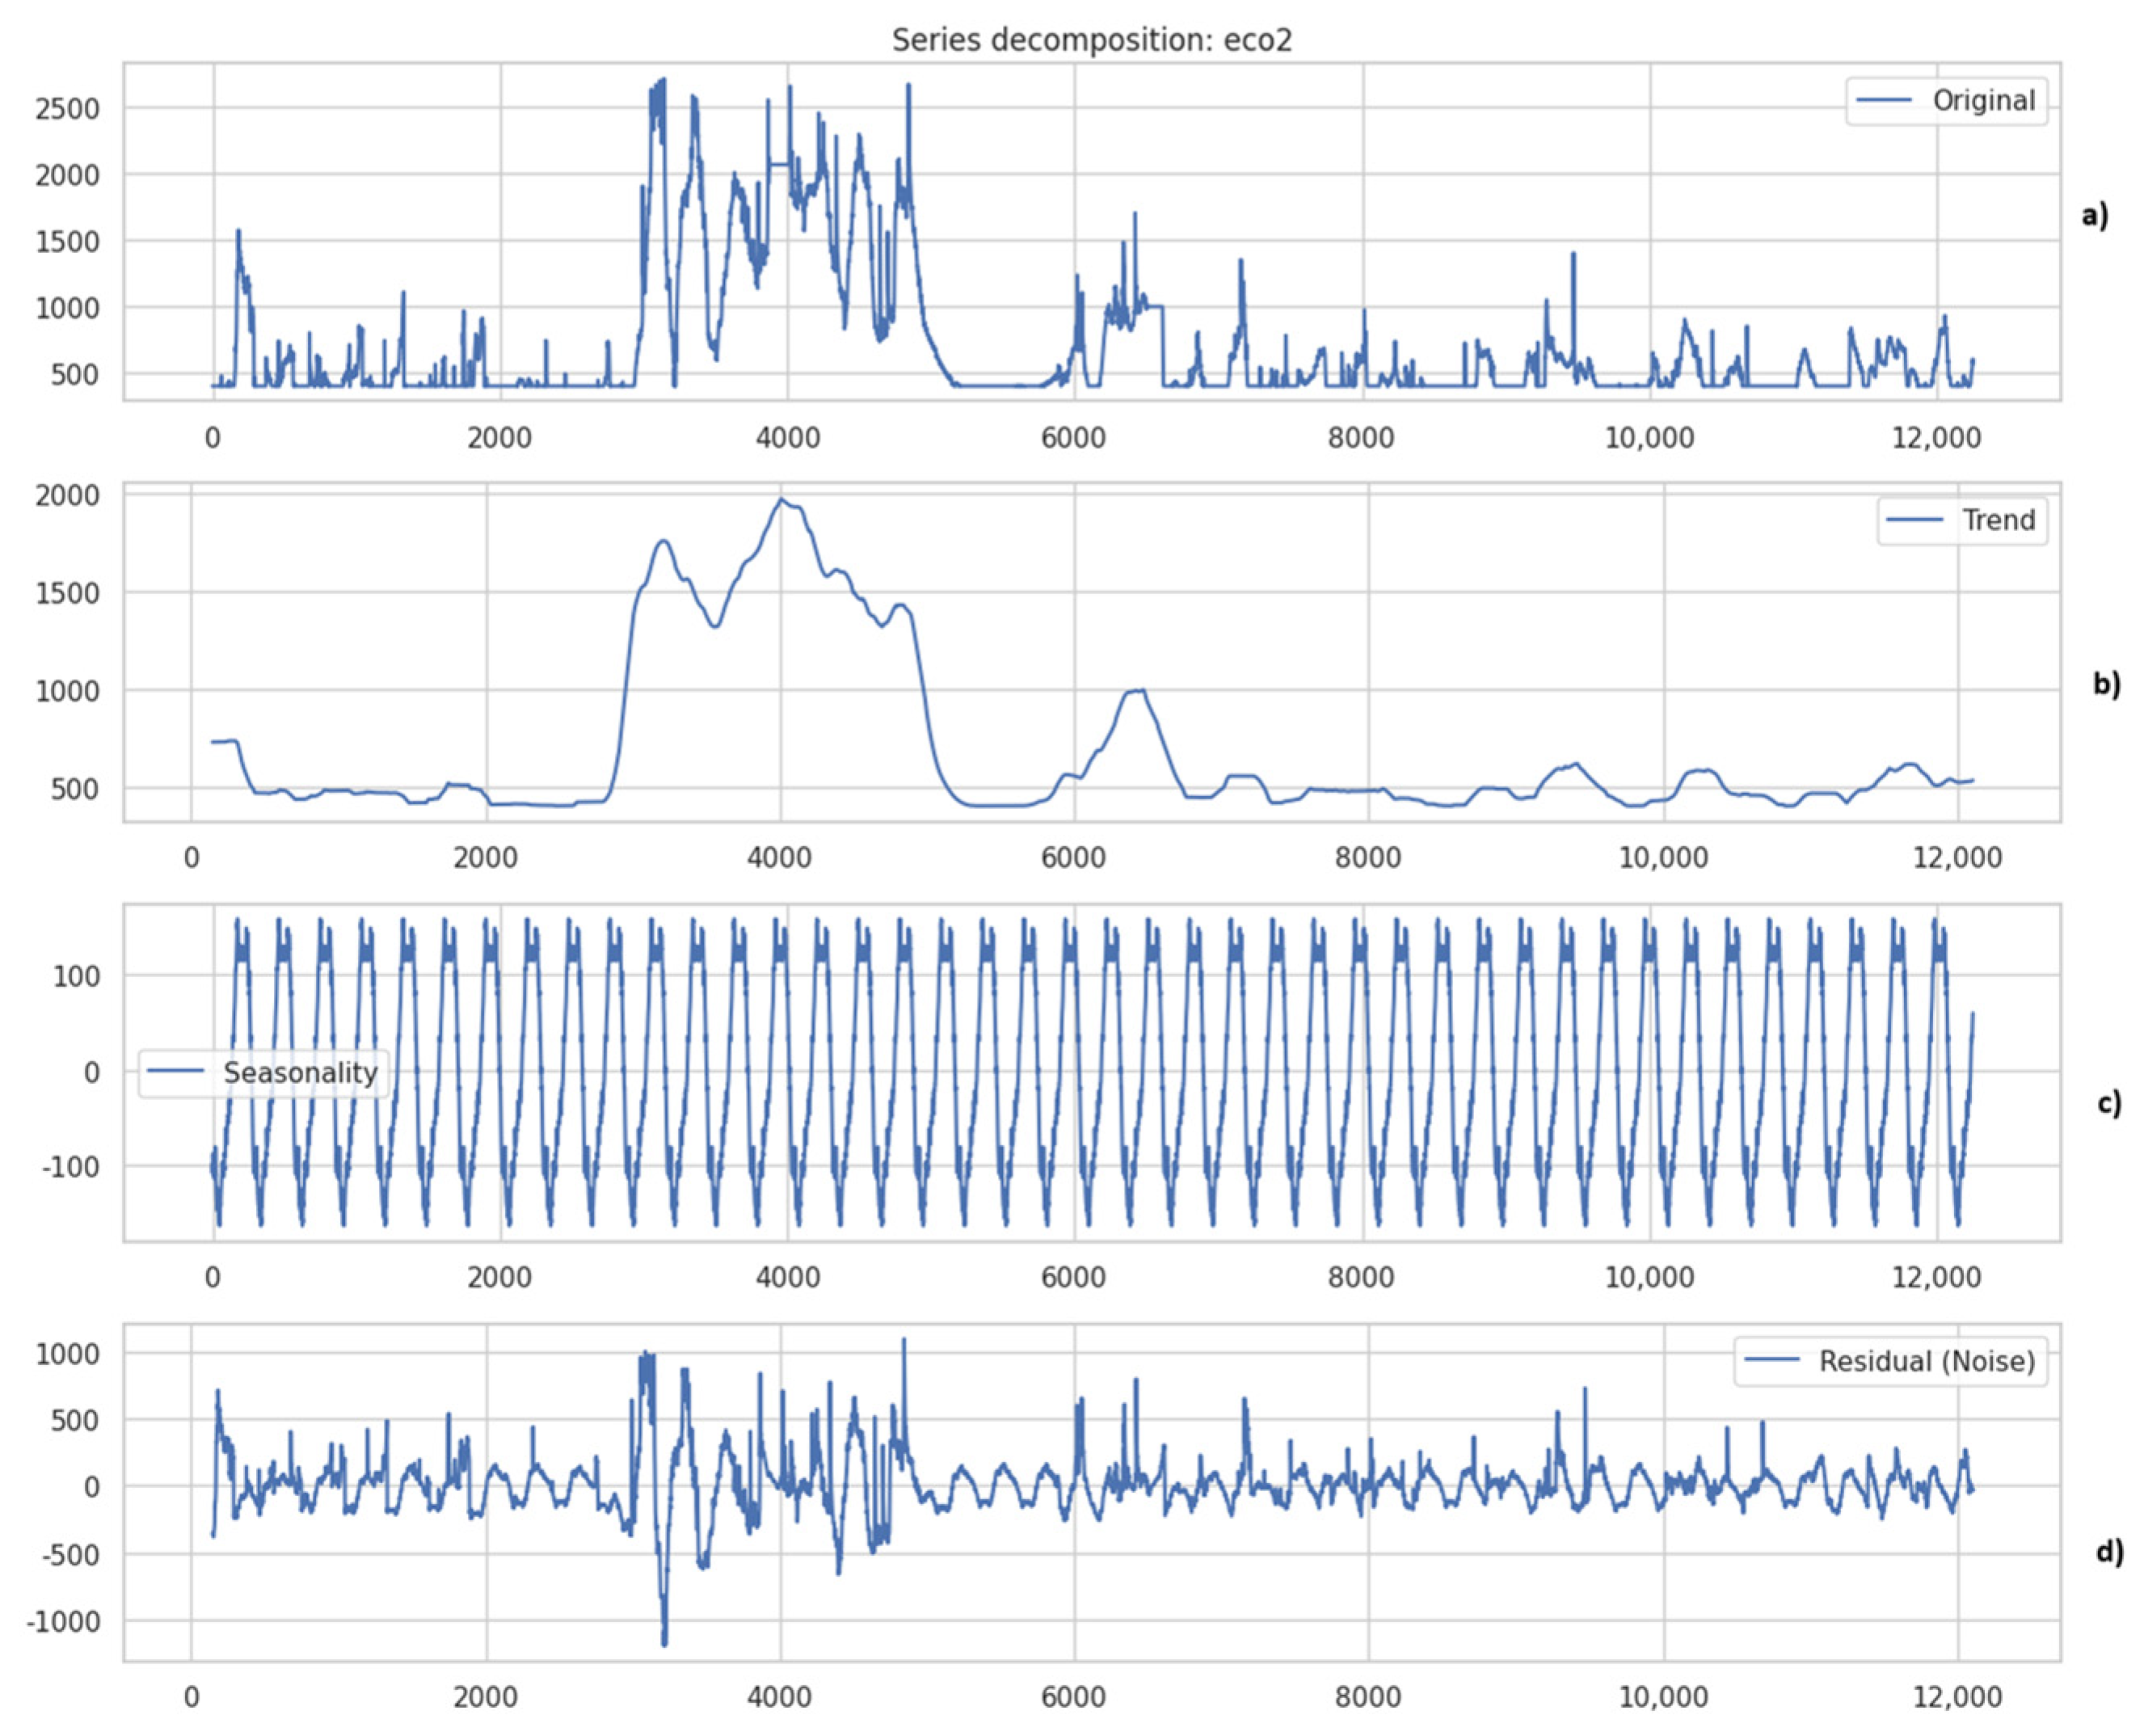Click the -1000 y-axis tick in Residual plot
Viewport: 2144px width, 1736px height.
(x=63, y=1622)
